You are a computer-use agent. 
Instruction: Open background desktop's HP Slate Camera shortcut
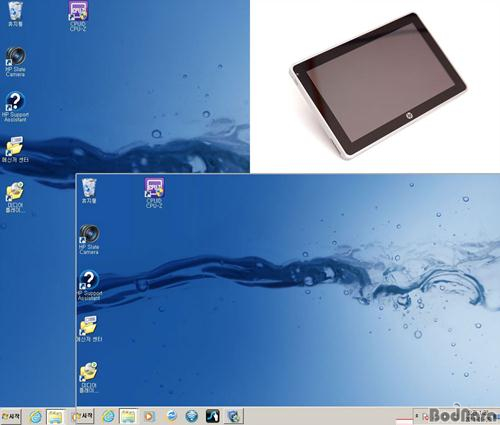15,62
